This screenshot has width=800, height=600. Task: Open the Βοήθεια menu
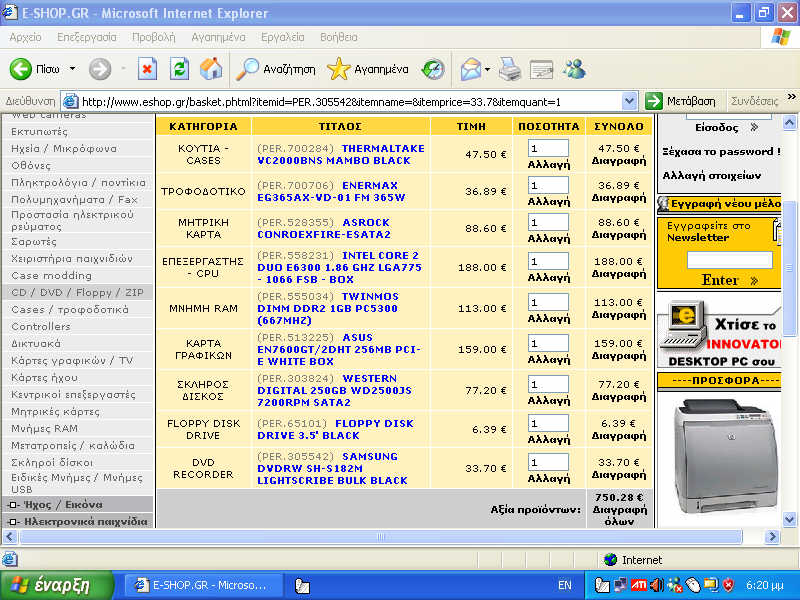339,37
